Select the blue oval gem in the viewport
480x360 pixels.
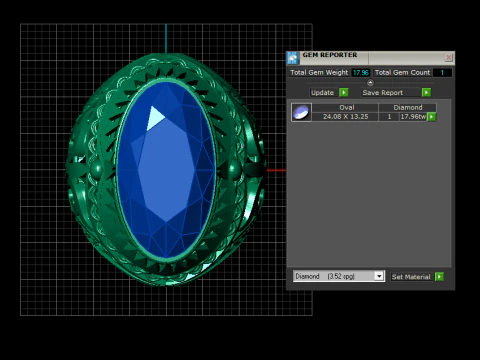[166, 169]
